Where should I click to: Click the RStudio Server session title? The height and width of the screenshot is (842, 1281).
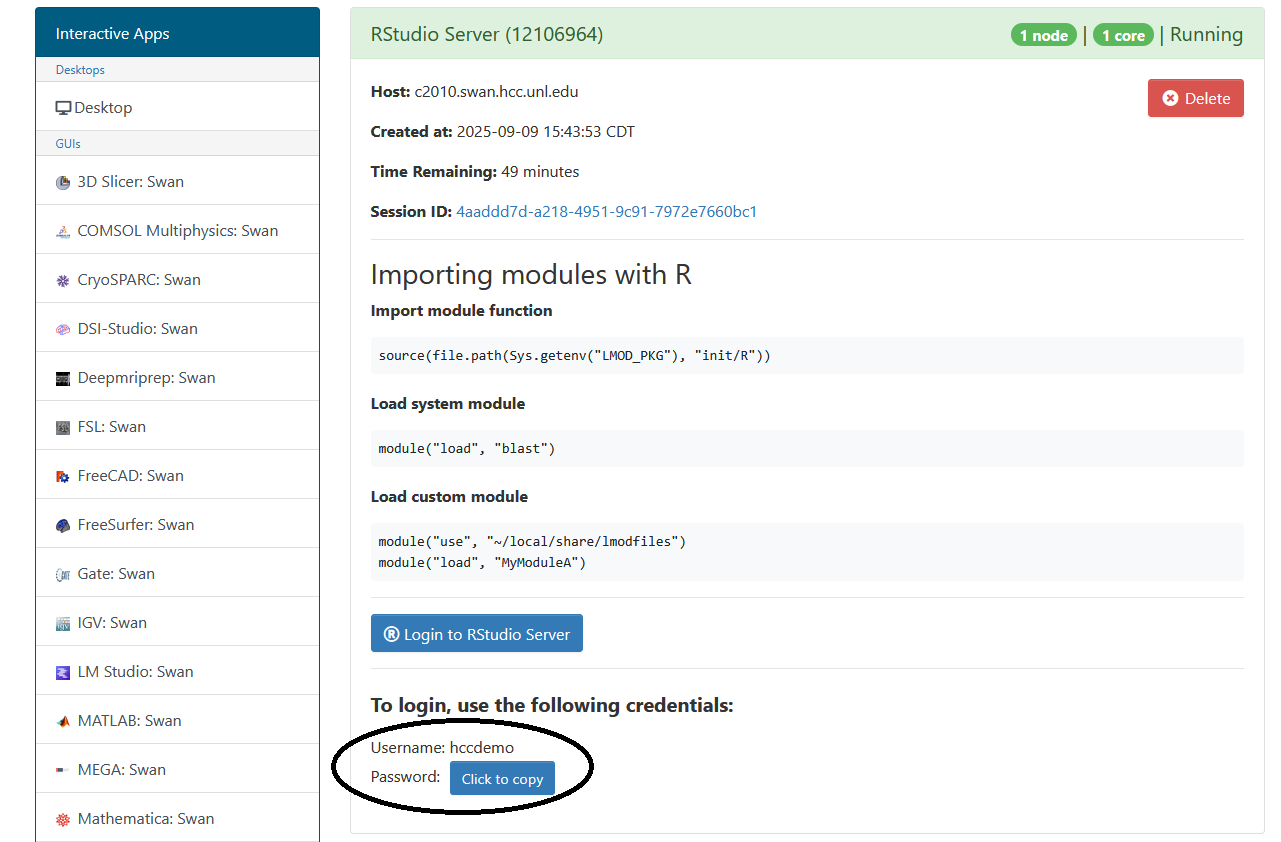click(486, 34)
